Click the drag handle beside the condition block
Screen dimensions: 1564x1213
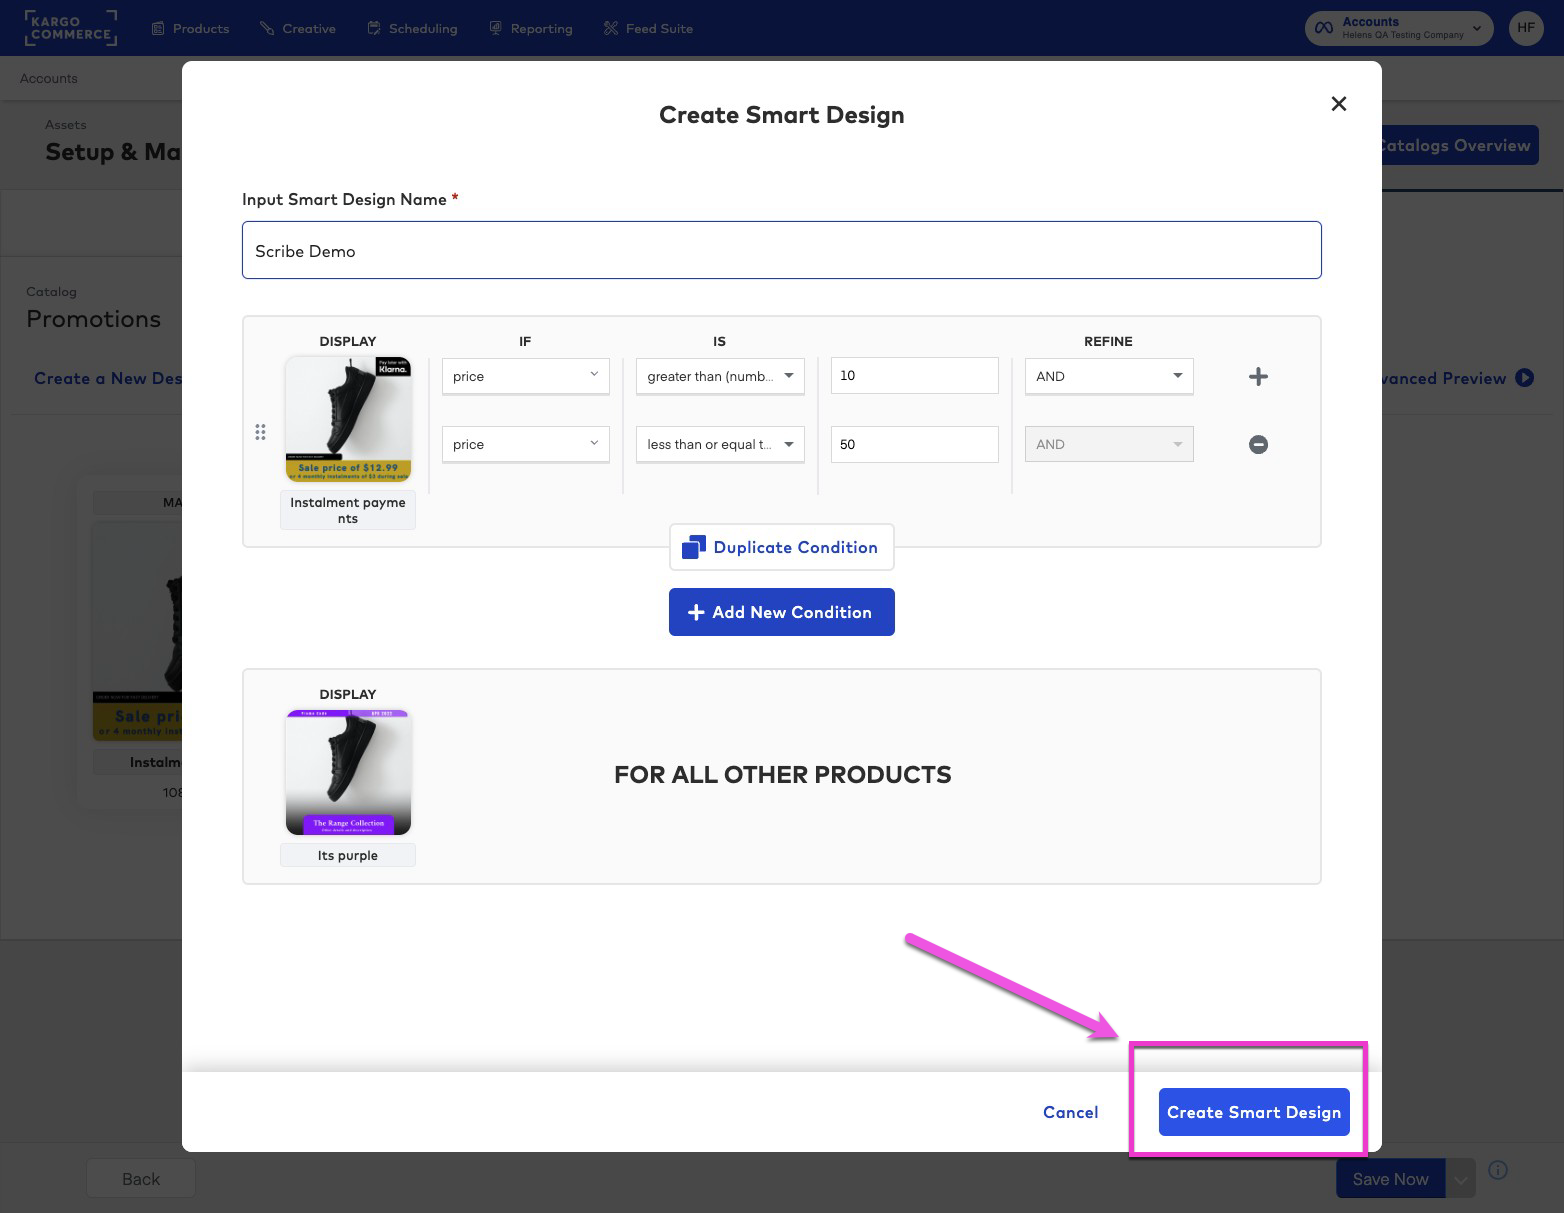coord(261,432)
